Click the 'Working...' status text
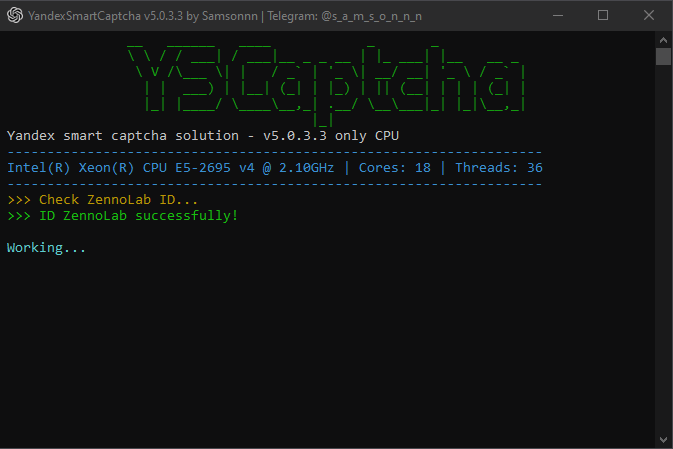The width and height of the screenshot is (673, 449). (x=46, y=247)
